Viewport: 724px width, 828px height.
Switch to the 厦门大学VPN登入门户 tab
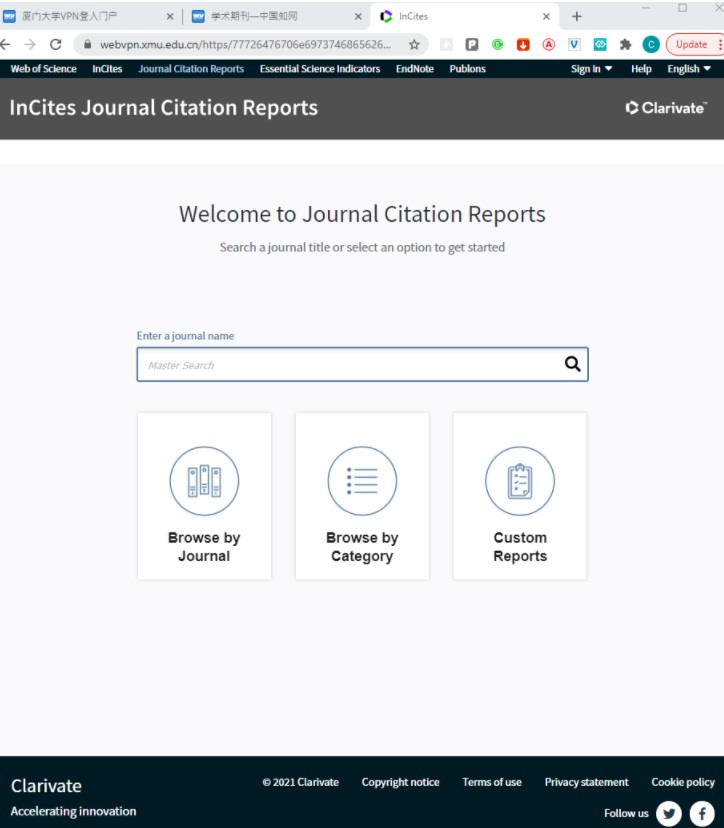[89, 16]
